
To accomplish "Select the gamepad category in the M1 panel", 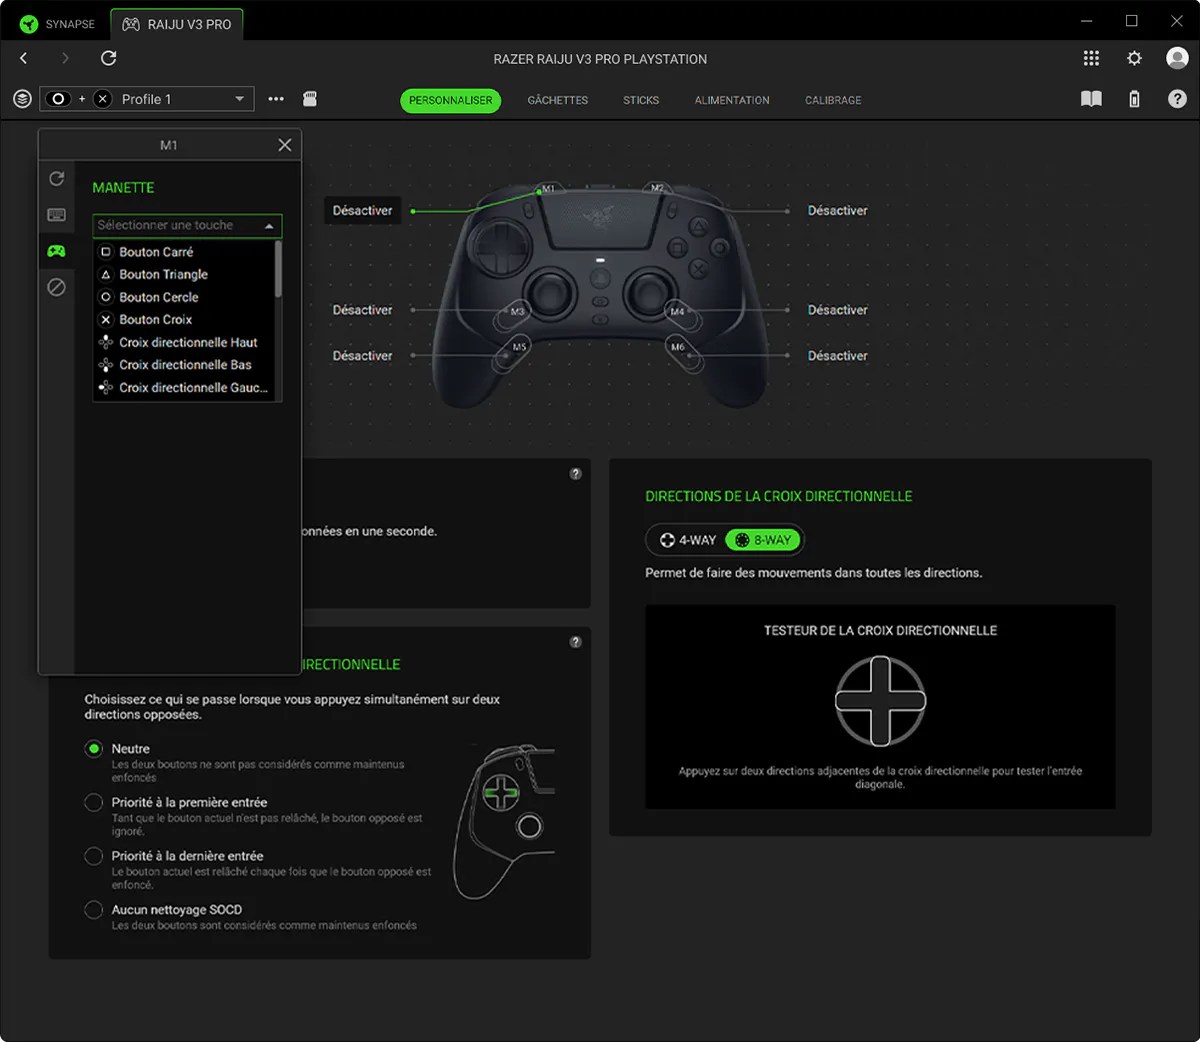I will coord(56,251).
